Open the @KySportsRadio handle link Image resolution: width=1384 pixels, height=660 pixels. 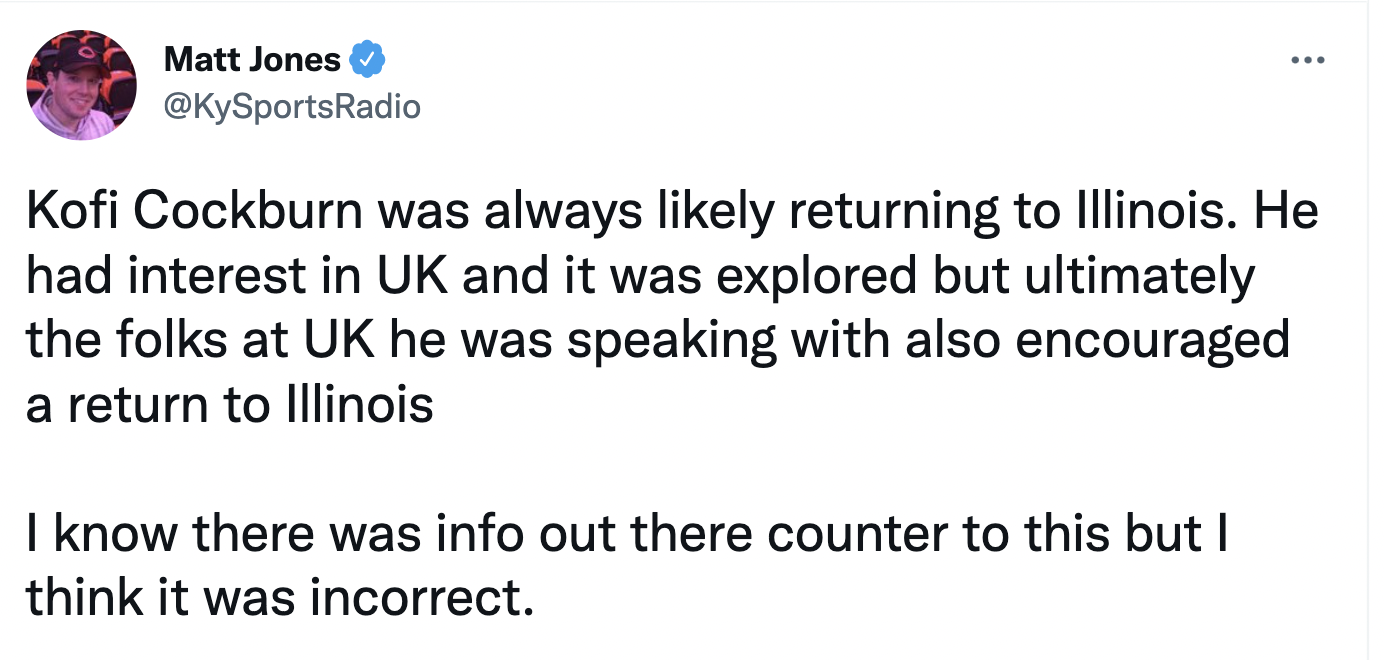pyautogui.click(x=291, y=106)
